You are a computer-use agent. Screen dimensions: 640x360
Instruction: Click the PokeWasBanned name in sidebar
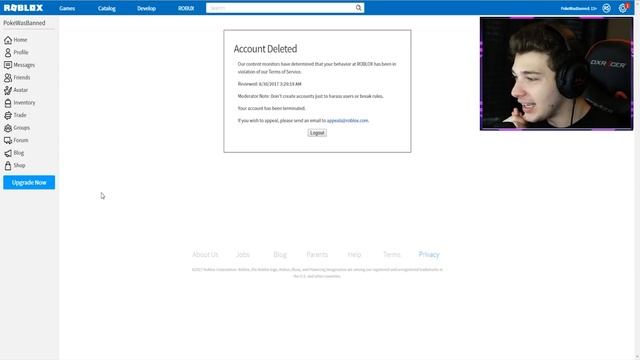pos(24,23)
